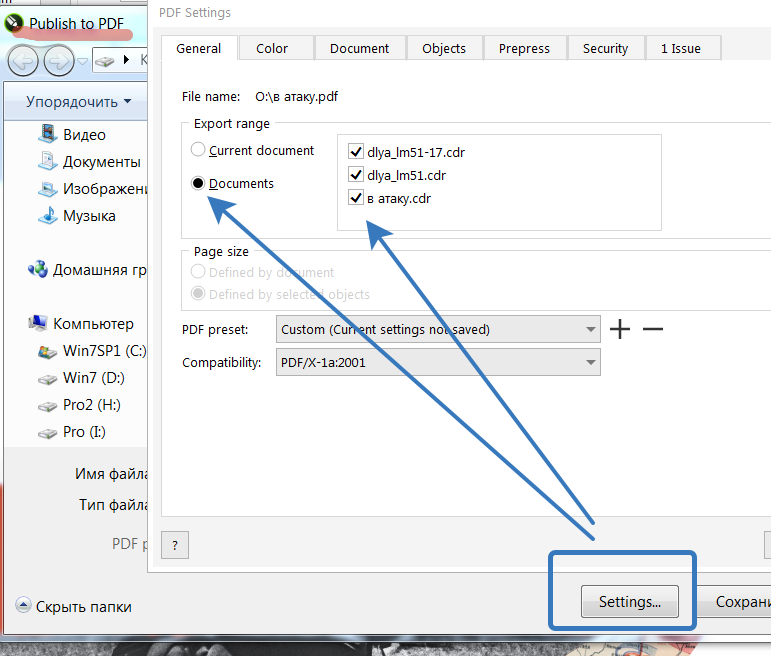Select Компьютер in navigation pane
Image resolution: width=771 pixels, height=656 pixels.
[x=81, y=323]
